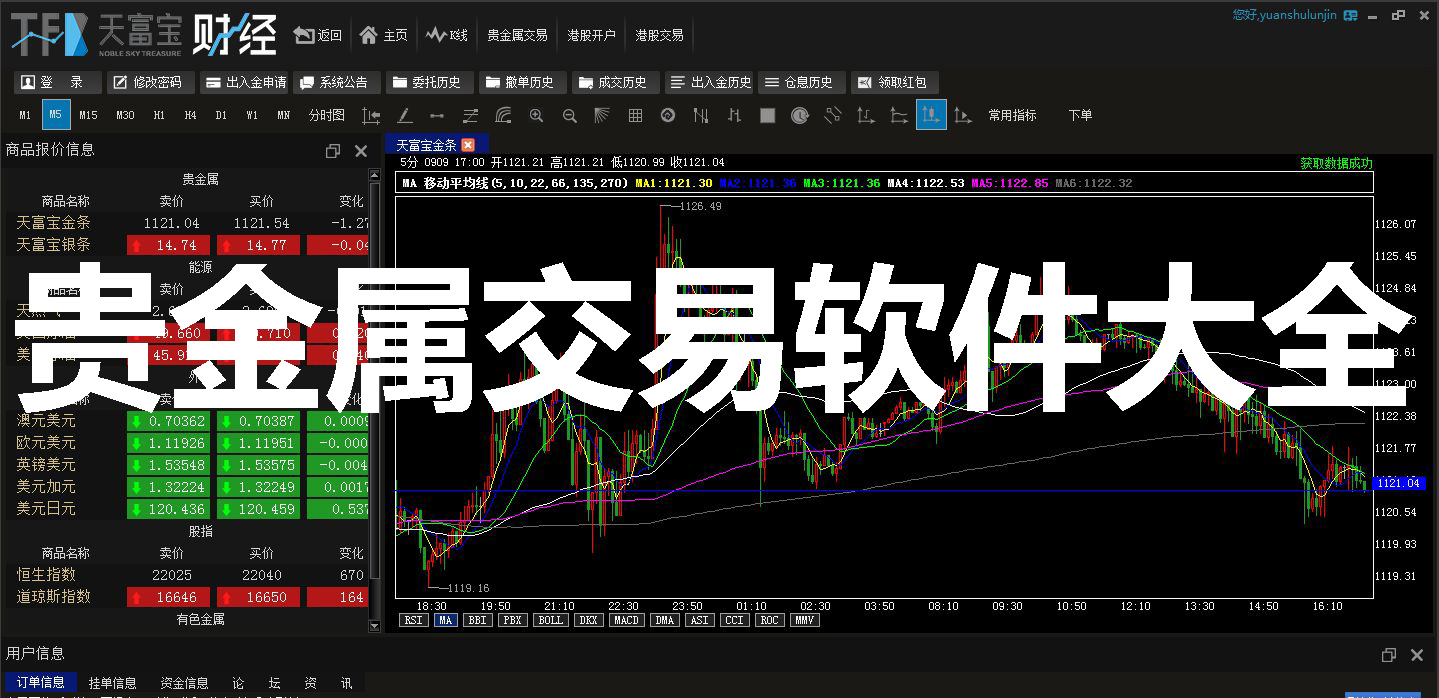
Task: Click the zoom out magnifier icon
Action: [569, 115]
